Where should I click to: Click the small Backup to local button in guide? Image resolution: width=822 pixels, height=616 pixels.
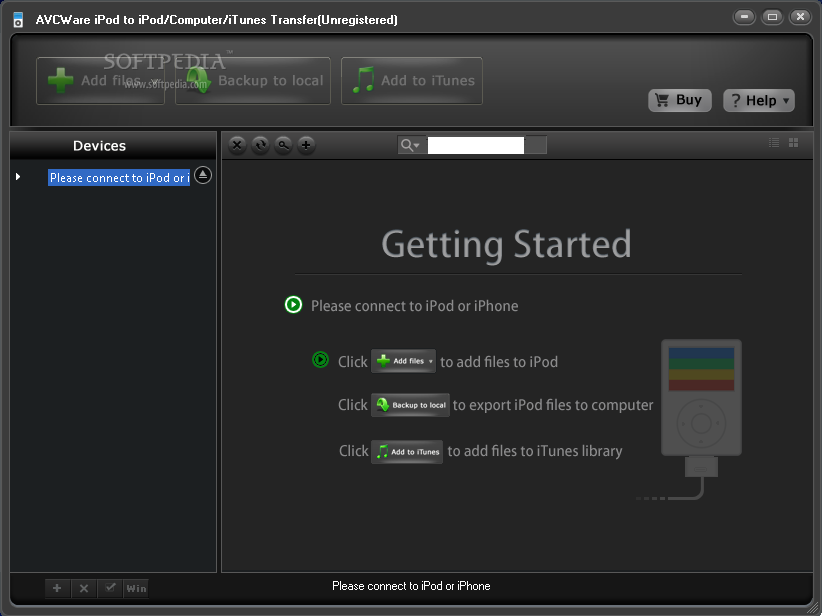click(x=410, y=405)
